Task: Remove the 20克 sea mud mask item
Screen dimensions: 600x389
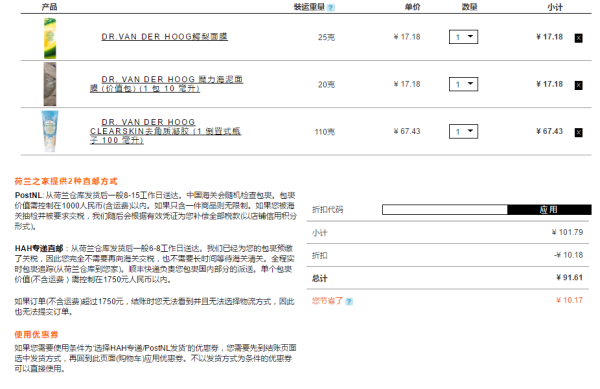Action: [x=578, y=85]
